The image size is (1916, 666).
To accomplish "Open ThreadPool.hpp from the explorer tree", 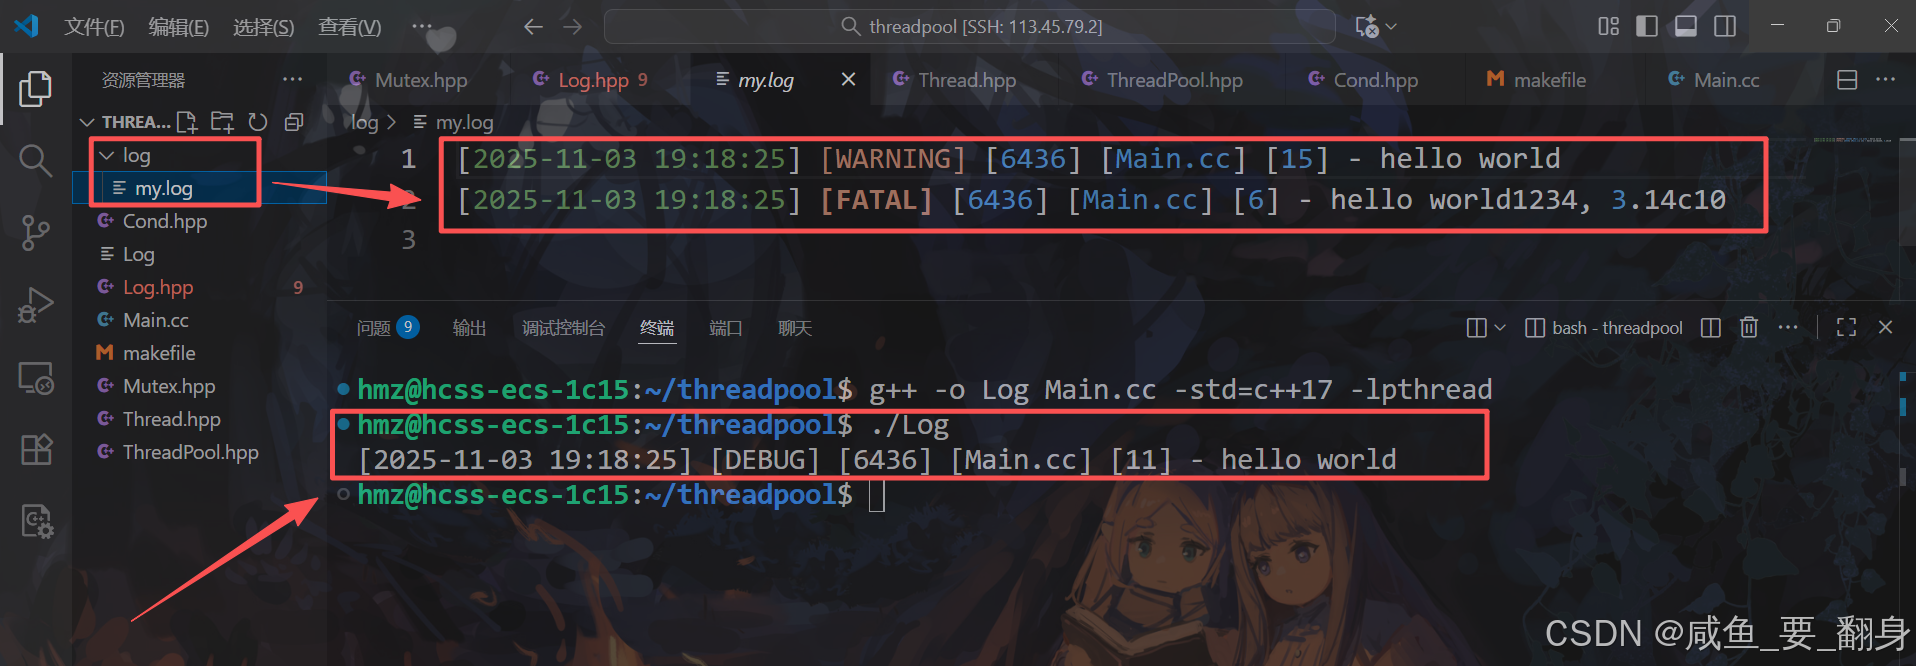I will [200, 452].
